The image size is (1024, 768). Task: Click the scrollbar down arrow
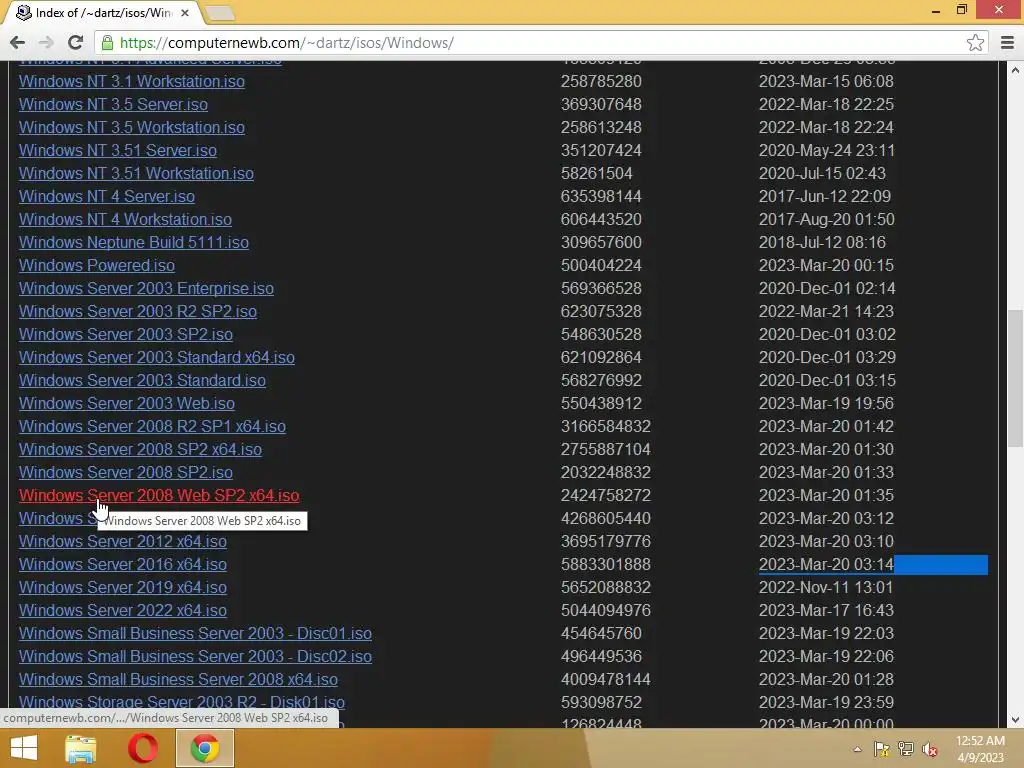(1015, 720)
